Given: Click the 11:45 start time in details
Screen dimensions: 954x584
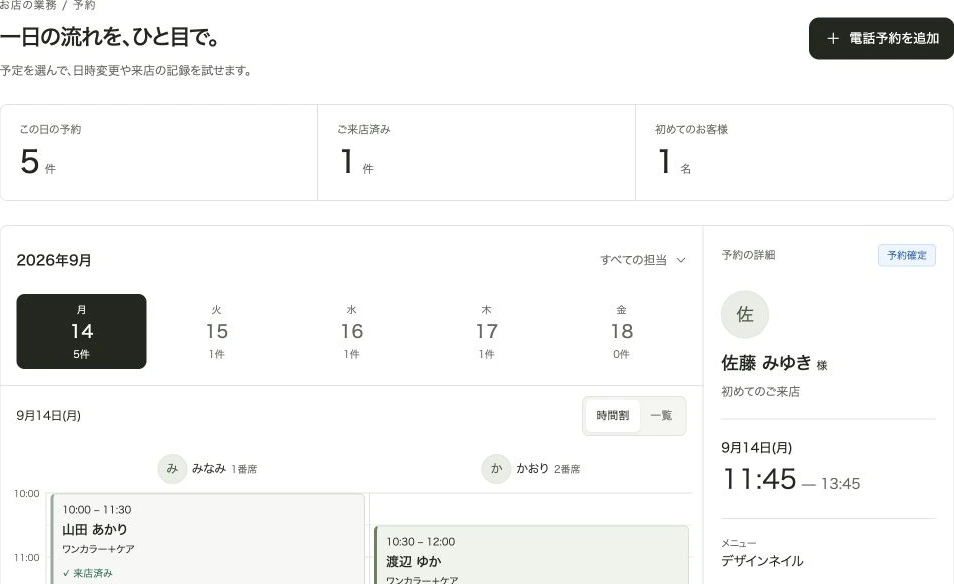Looking at the screenshot, I should pos(759,479).
